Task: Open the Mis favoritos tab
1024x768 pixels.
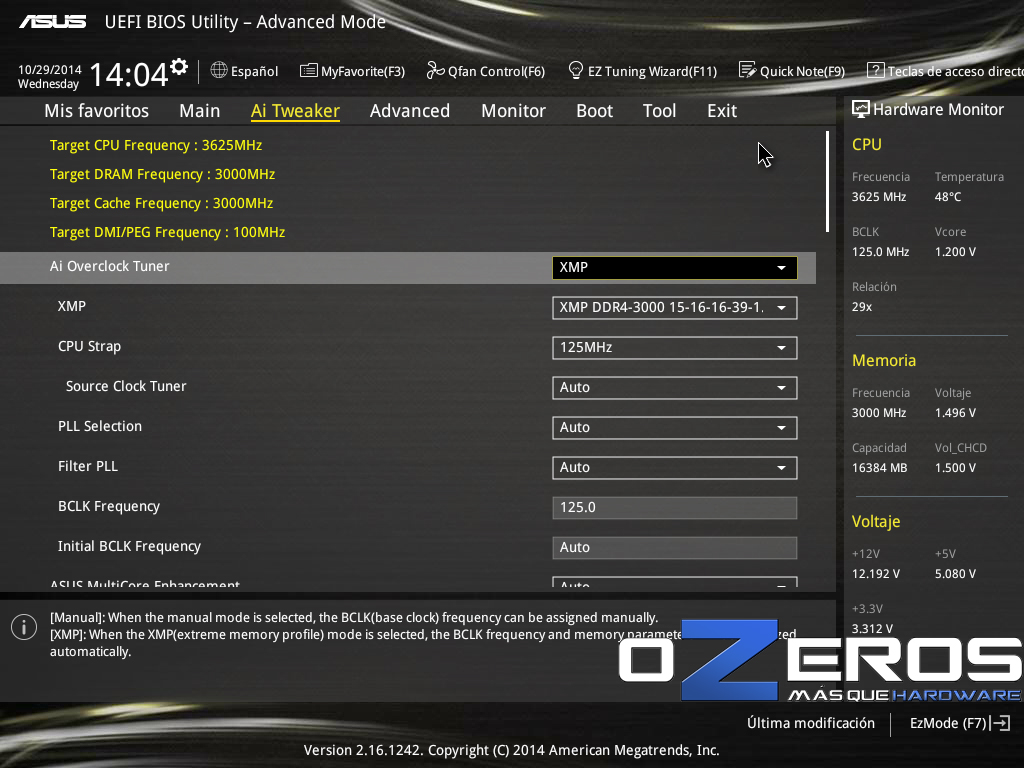Action: click(x=97, y=110)
